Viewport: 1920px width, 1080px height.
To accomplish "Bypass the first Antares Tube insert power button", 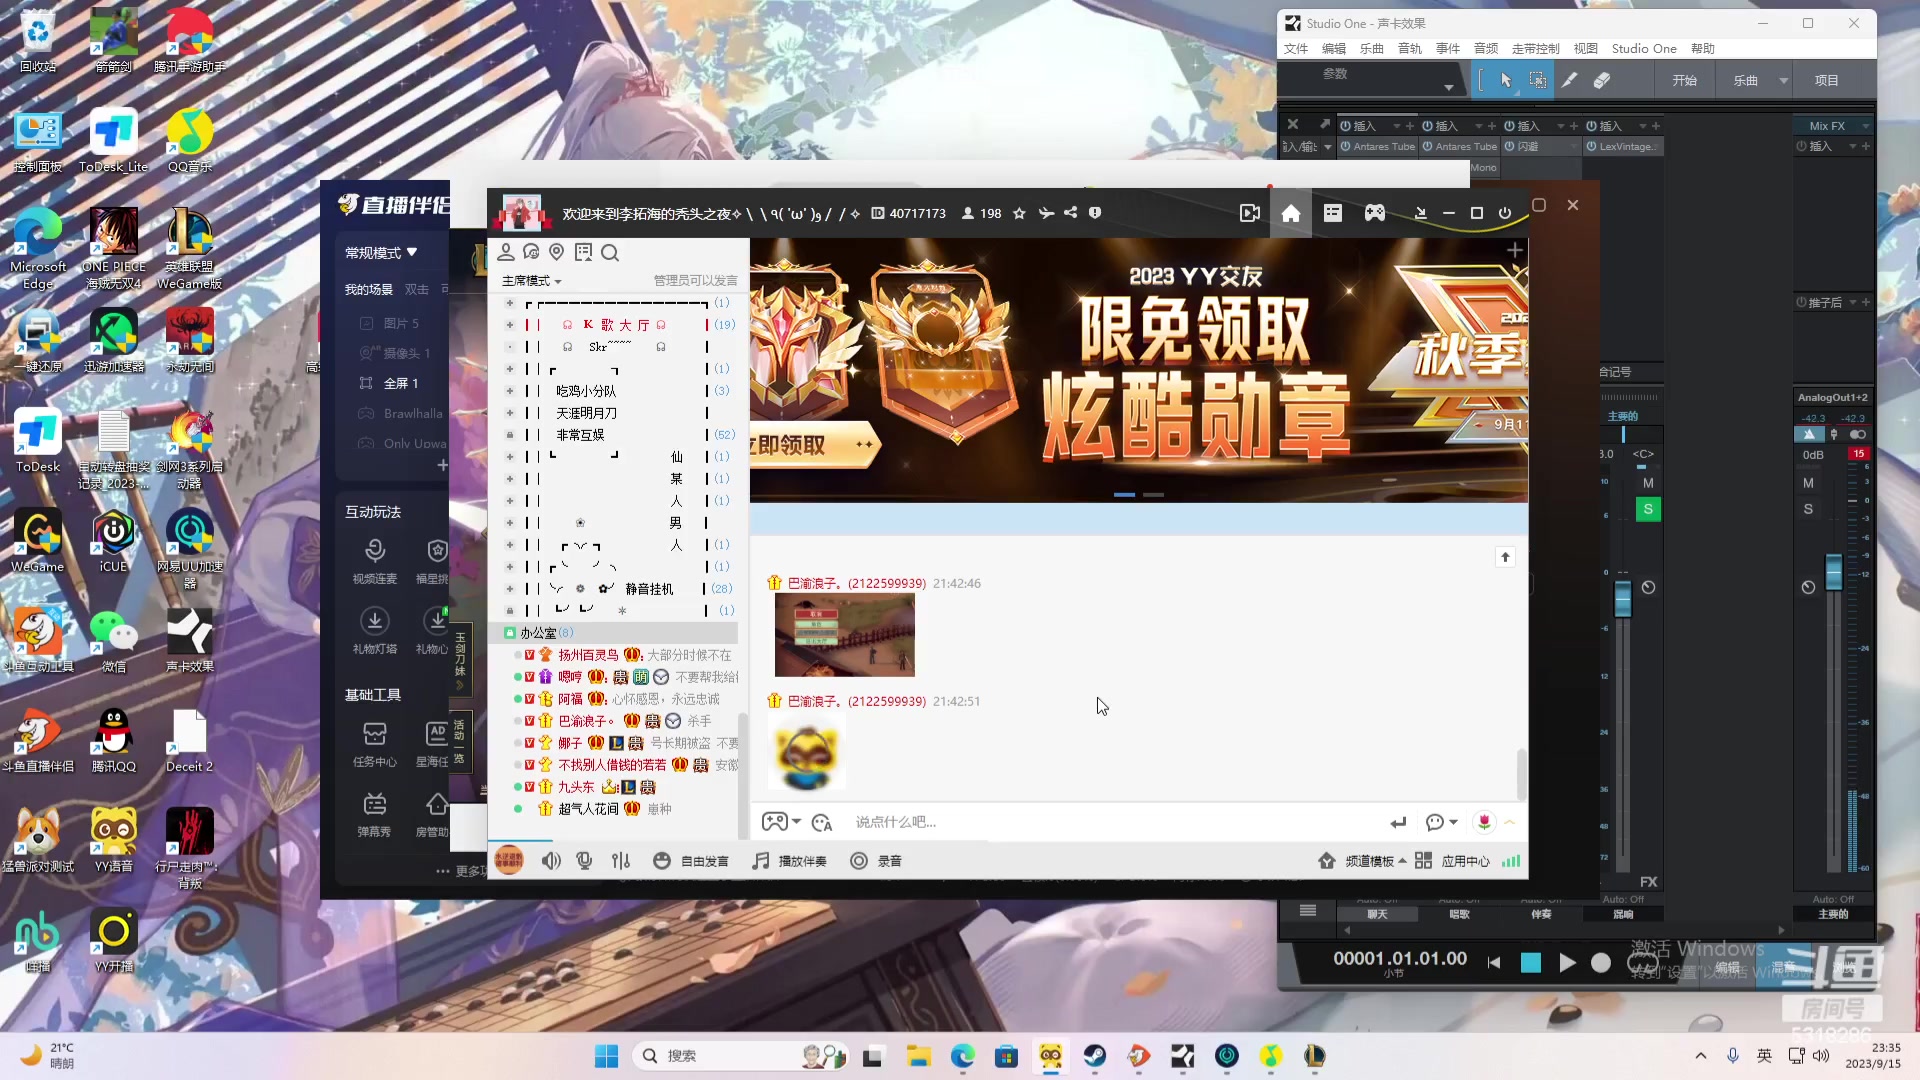I will pyautogui.click(x=1346, y=146).
